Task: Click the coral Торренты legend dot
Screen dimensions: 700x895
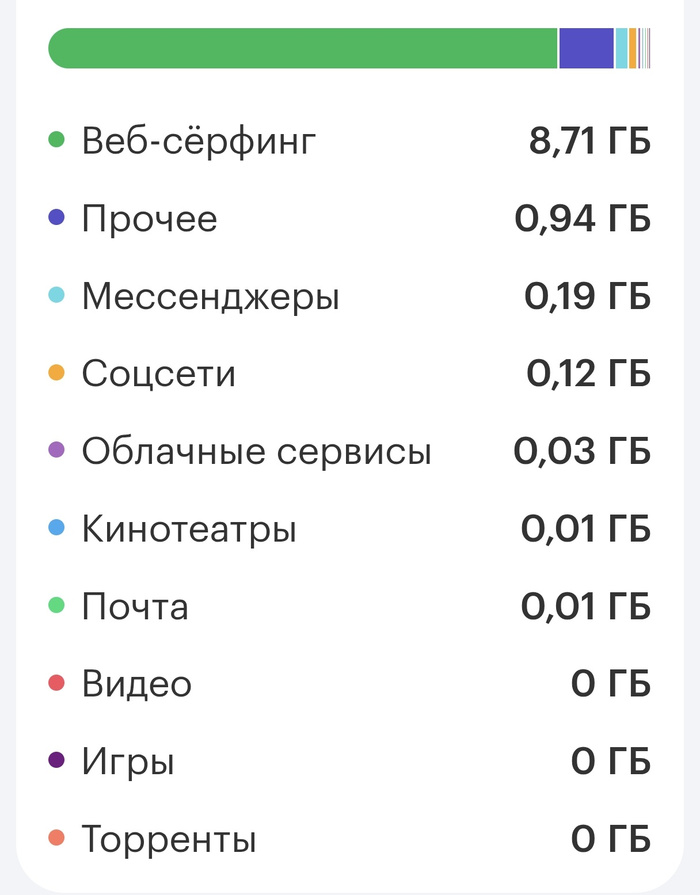Action: [x=56, y=839]
